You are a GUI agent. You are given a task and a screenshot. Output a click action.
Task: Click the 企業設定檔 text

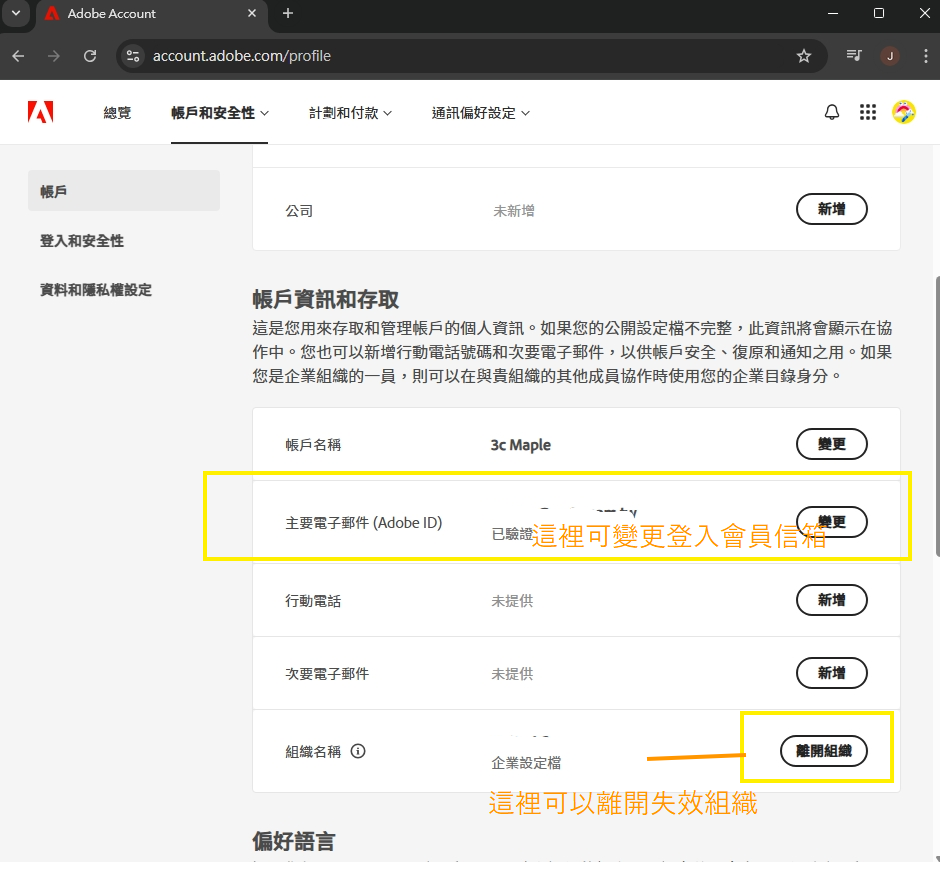tap(526, 763)
